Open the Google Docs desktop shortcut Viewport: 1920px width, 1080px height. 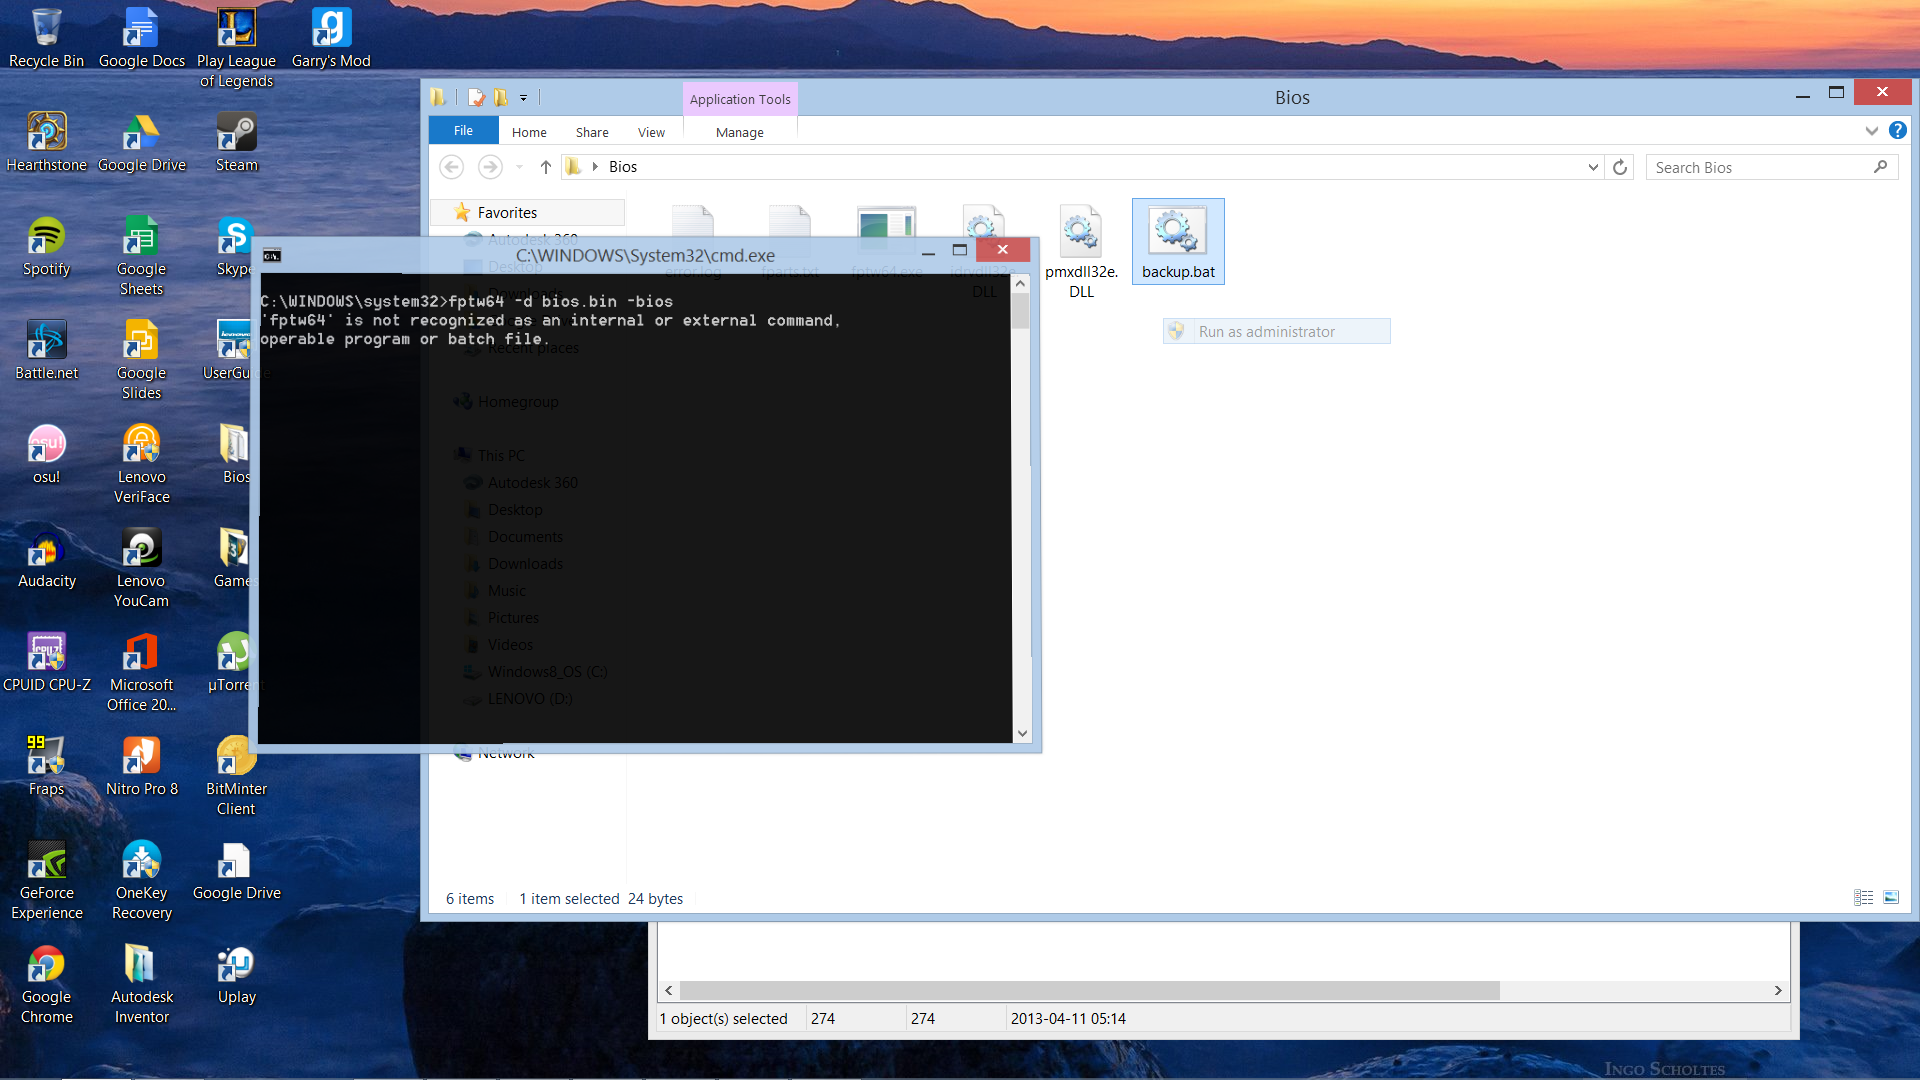click(x=141, y=38)
